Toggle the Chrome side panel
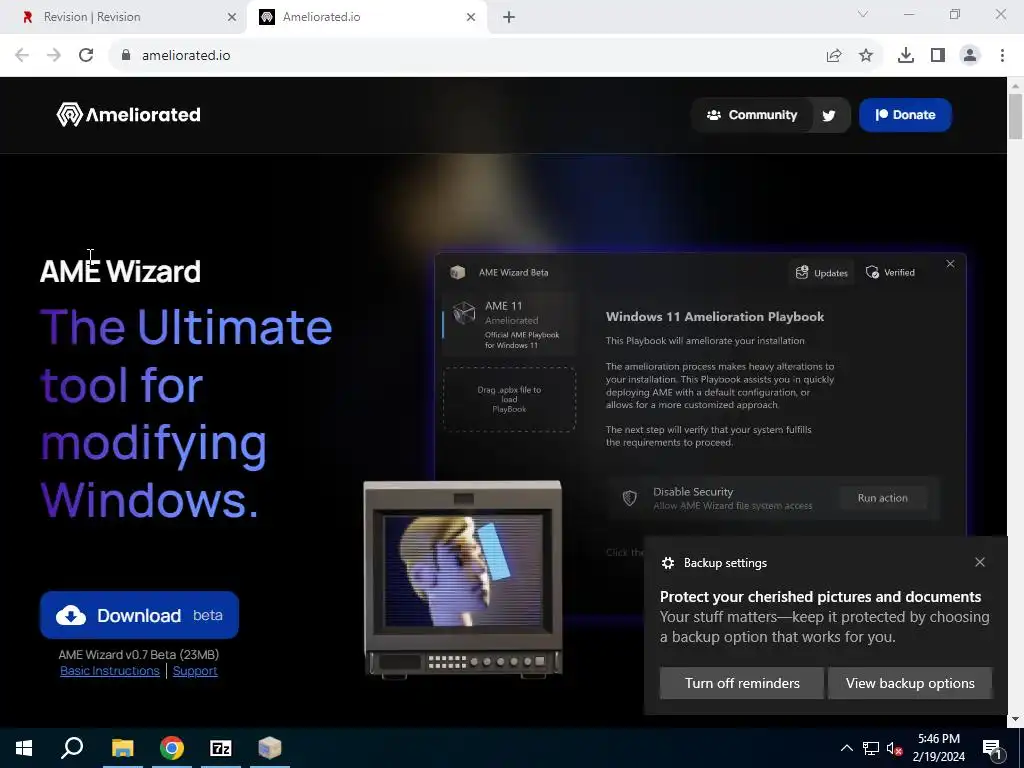Screen dimensions: 1024x768 [938, 56]
